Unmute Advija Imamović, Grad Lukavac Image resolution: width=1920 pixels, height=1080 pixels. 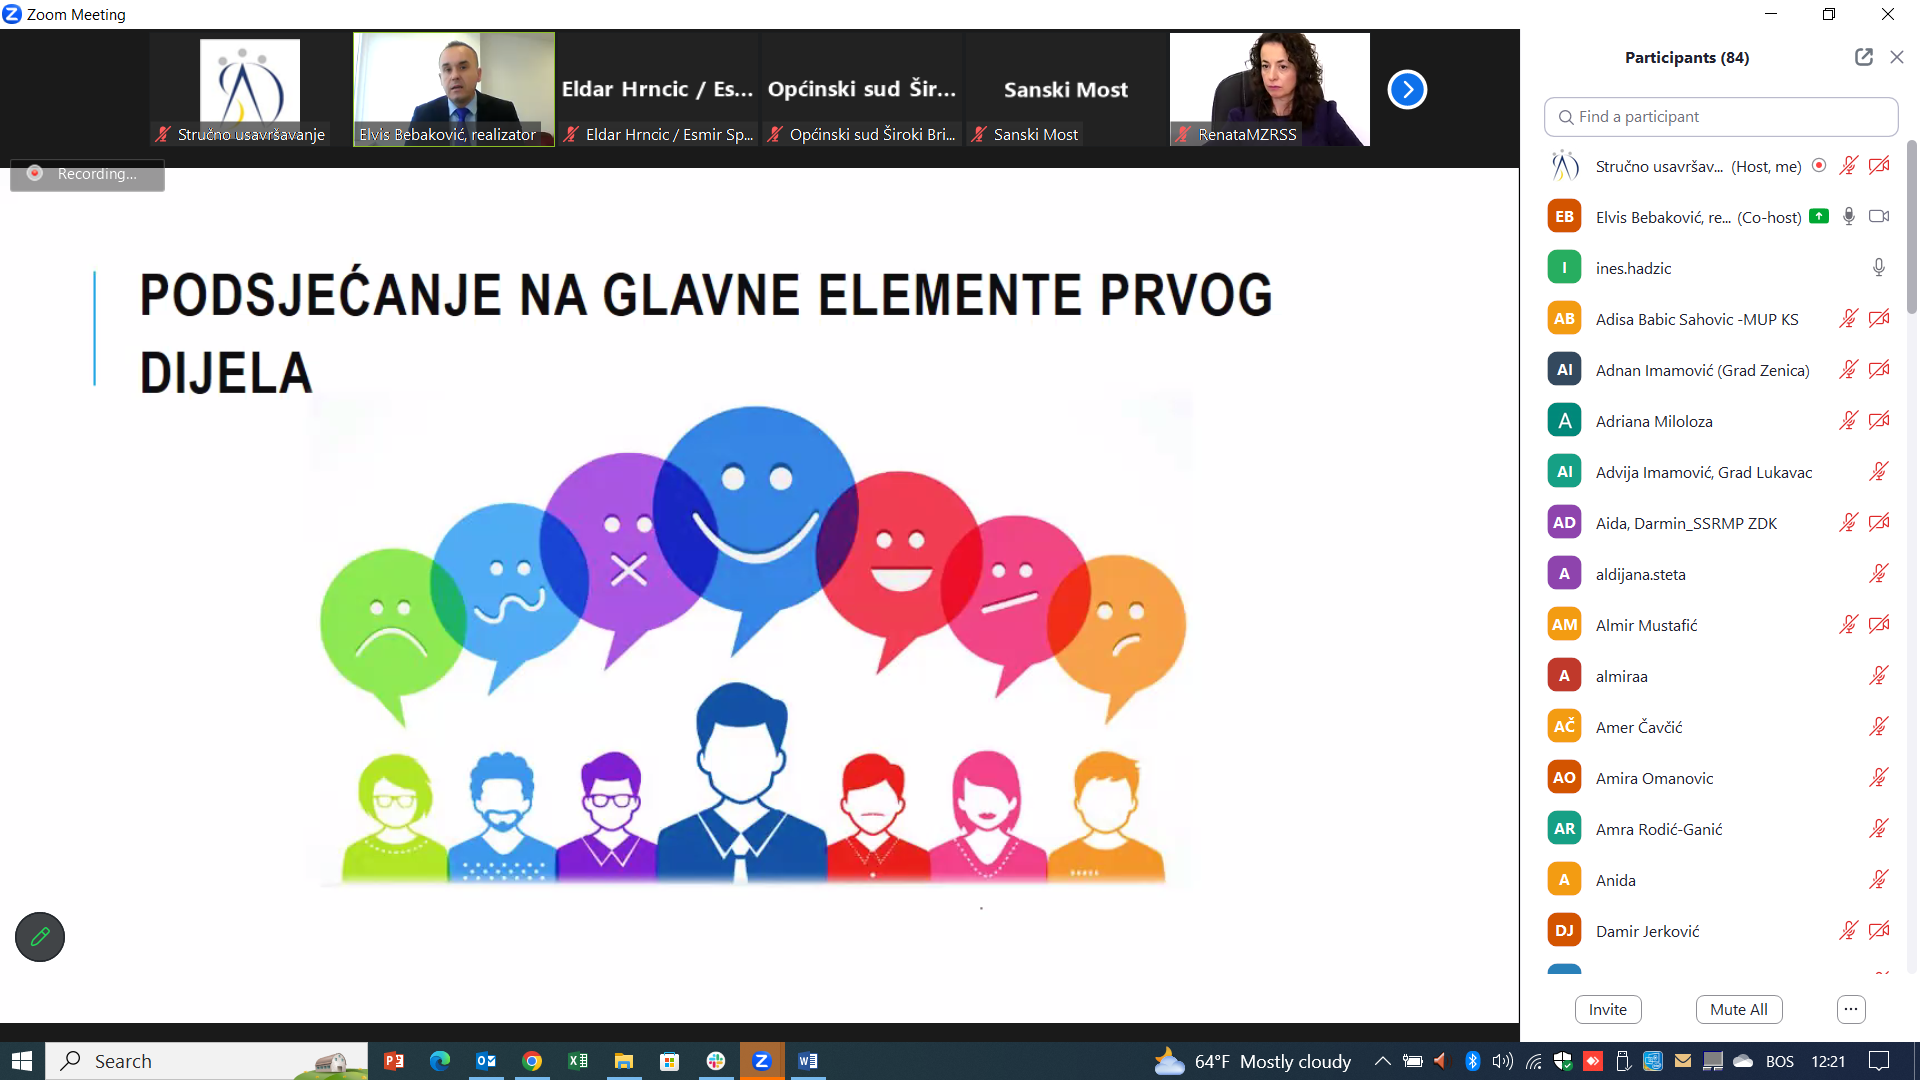[1879, 471]
